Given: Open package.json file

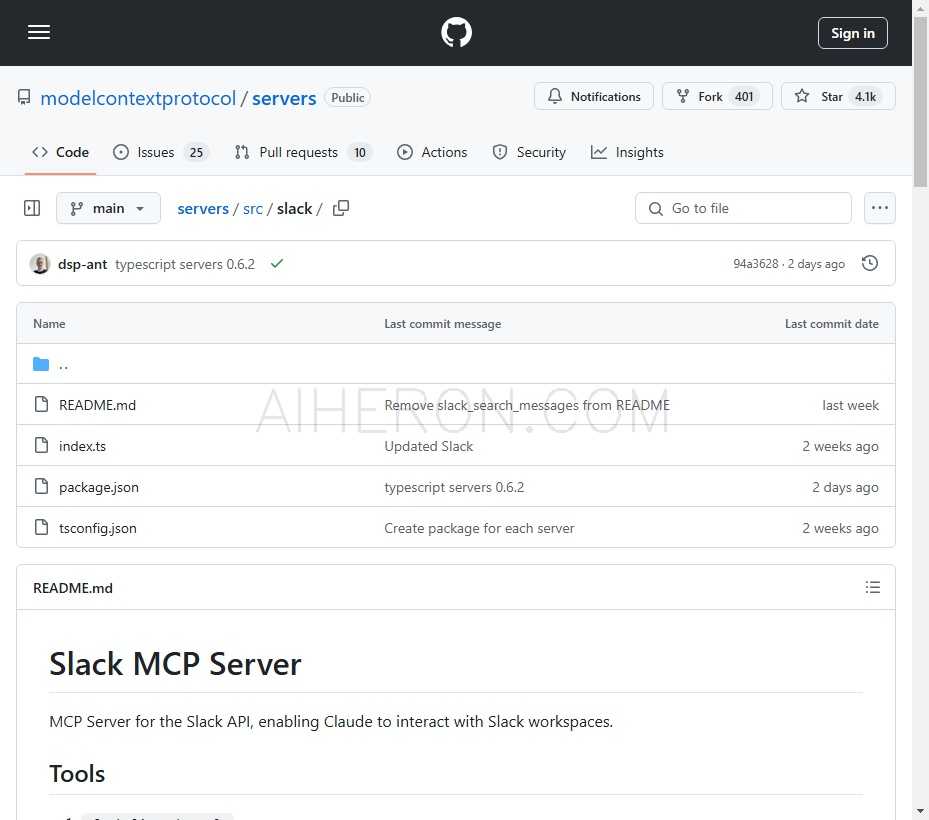Looking at the screenshot, I should tap(98, 487).
